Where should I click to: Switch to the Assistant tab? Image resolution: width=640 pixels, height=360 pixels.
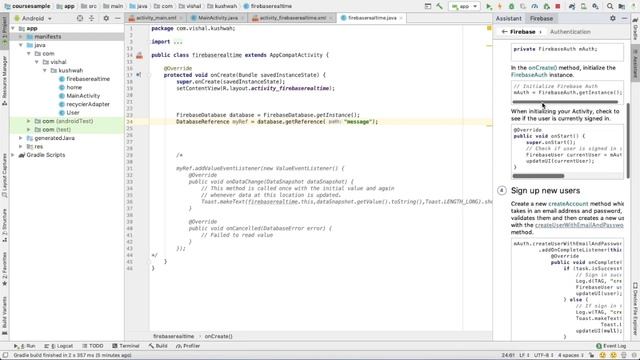(x=509, y=18)
